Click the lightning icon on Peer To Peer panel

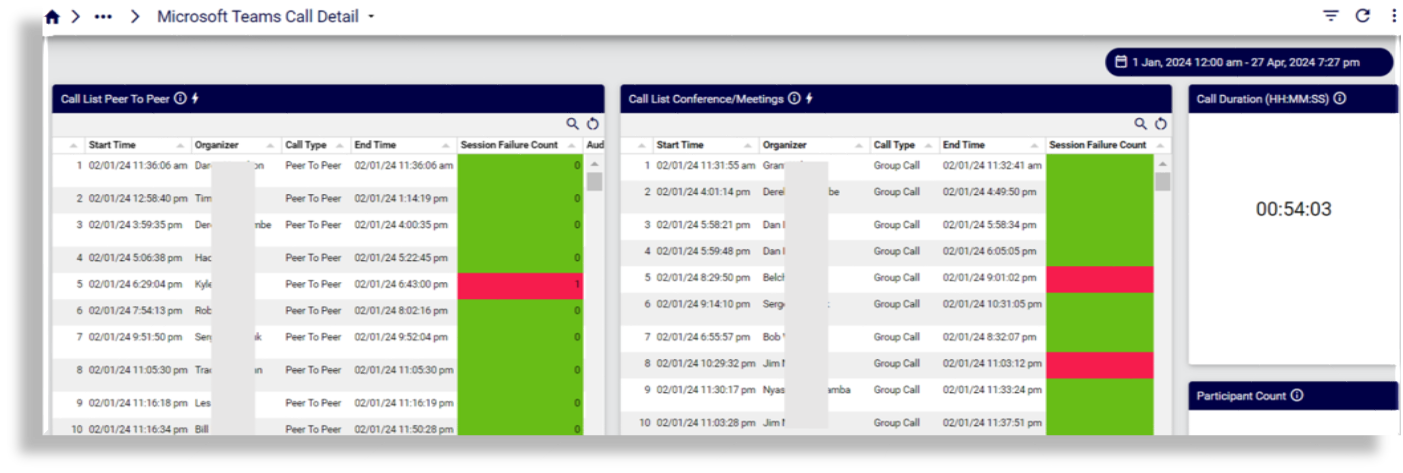click(195, 98)
